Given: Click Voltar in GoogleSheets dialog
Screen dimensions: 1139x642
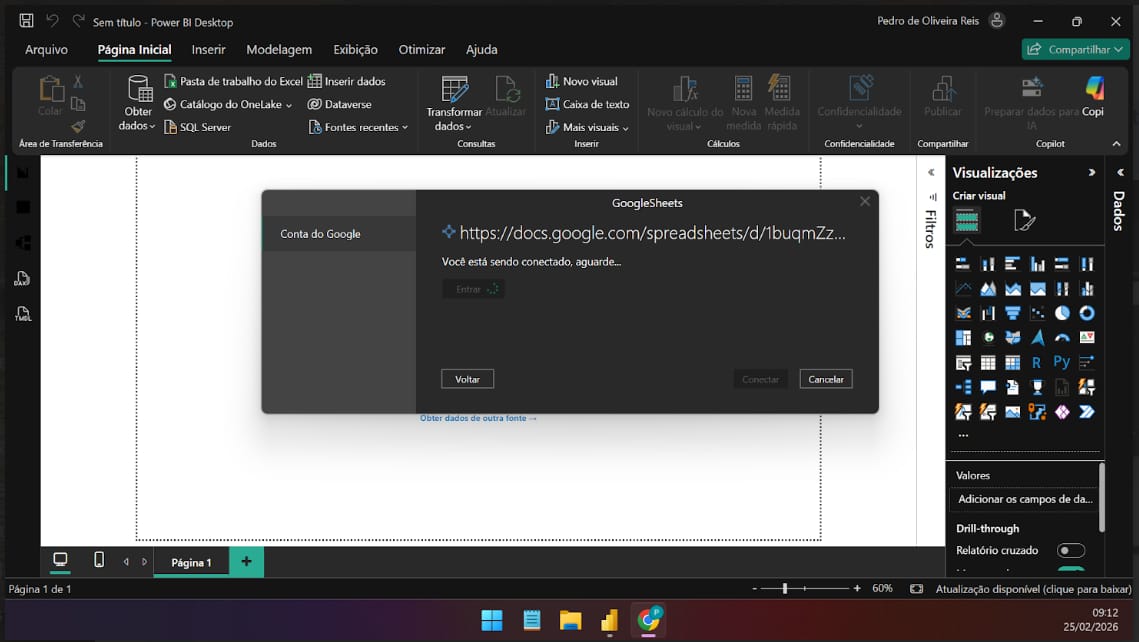Looking at the screenshot, I should tap(467, 379).
